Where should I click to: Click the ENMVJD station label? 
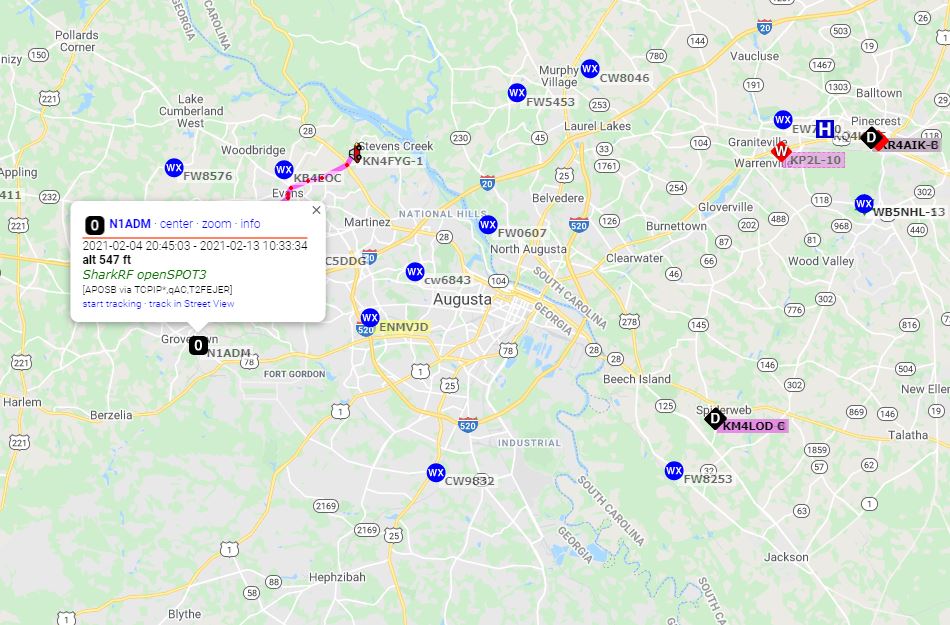(x=404, y=327)
